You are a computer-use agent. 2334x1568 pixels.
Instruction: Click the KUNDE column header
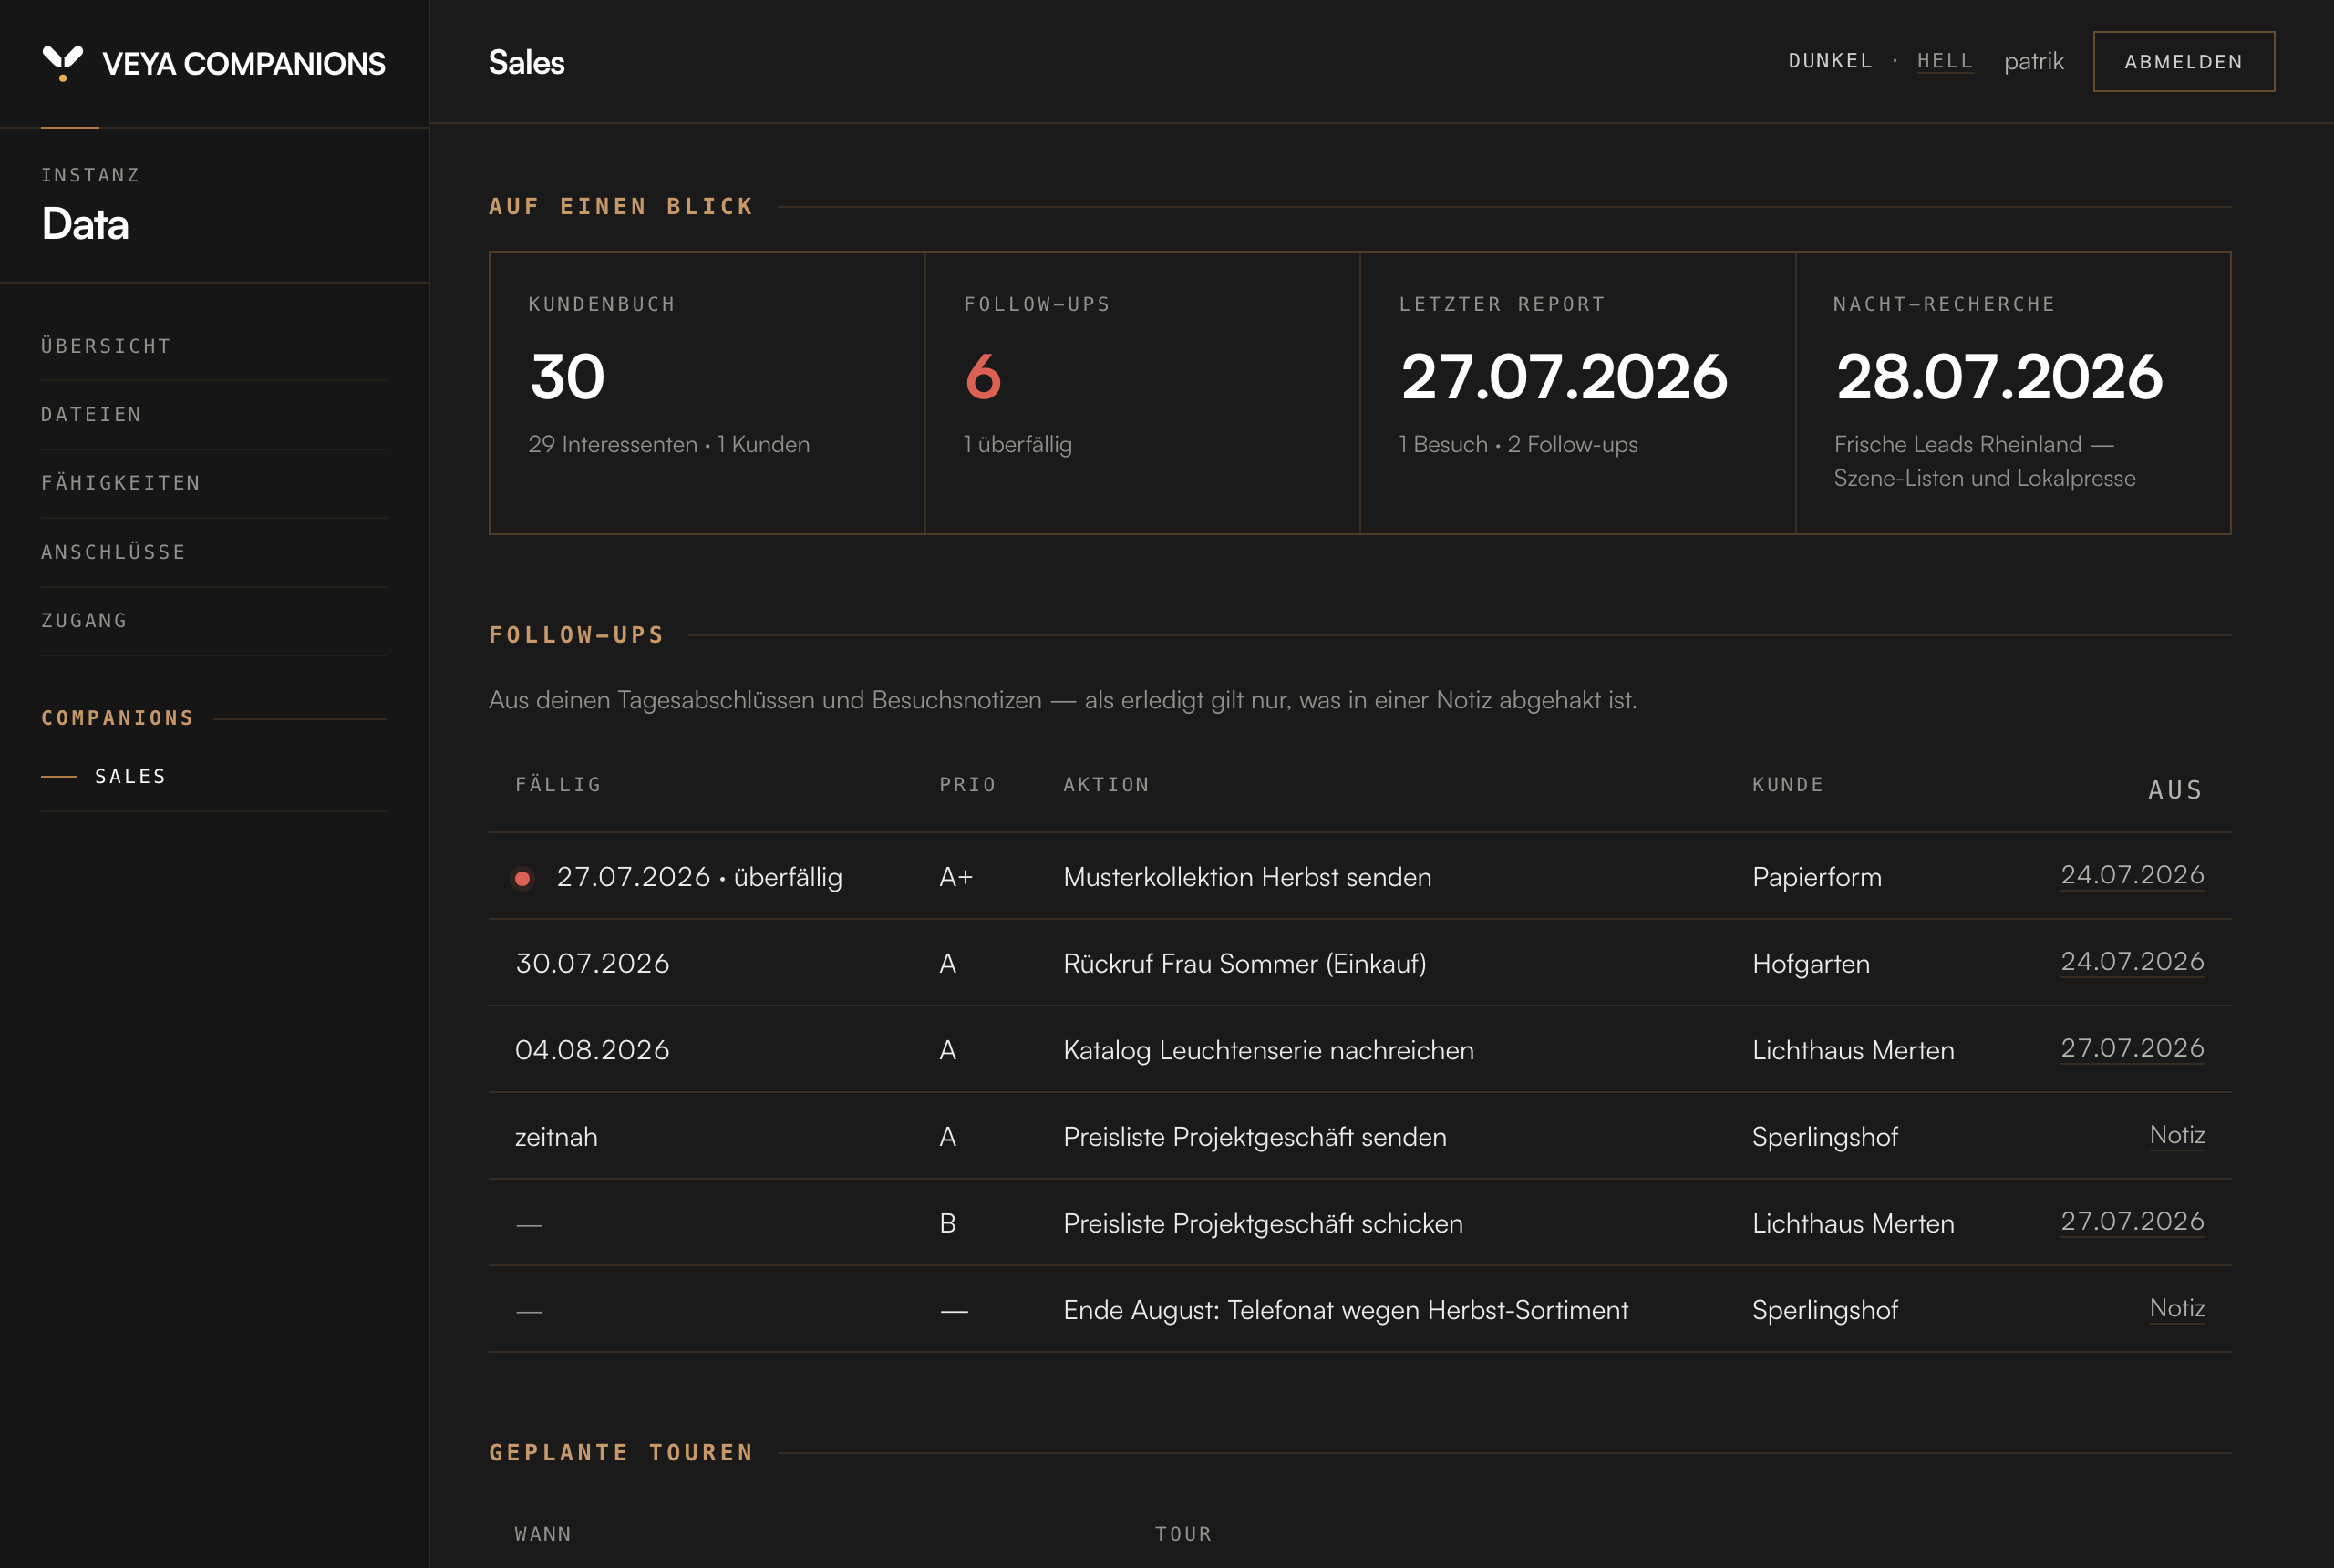(x=1788, y=785)
